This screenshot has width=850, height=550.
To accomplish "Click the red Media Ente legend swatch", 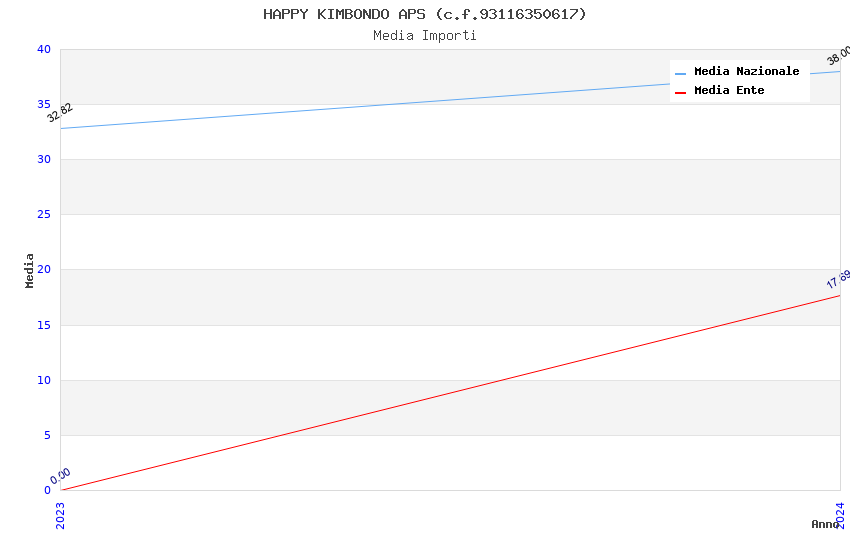I will coord(680,93).
